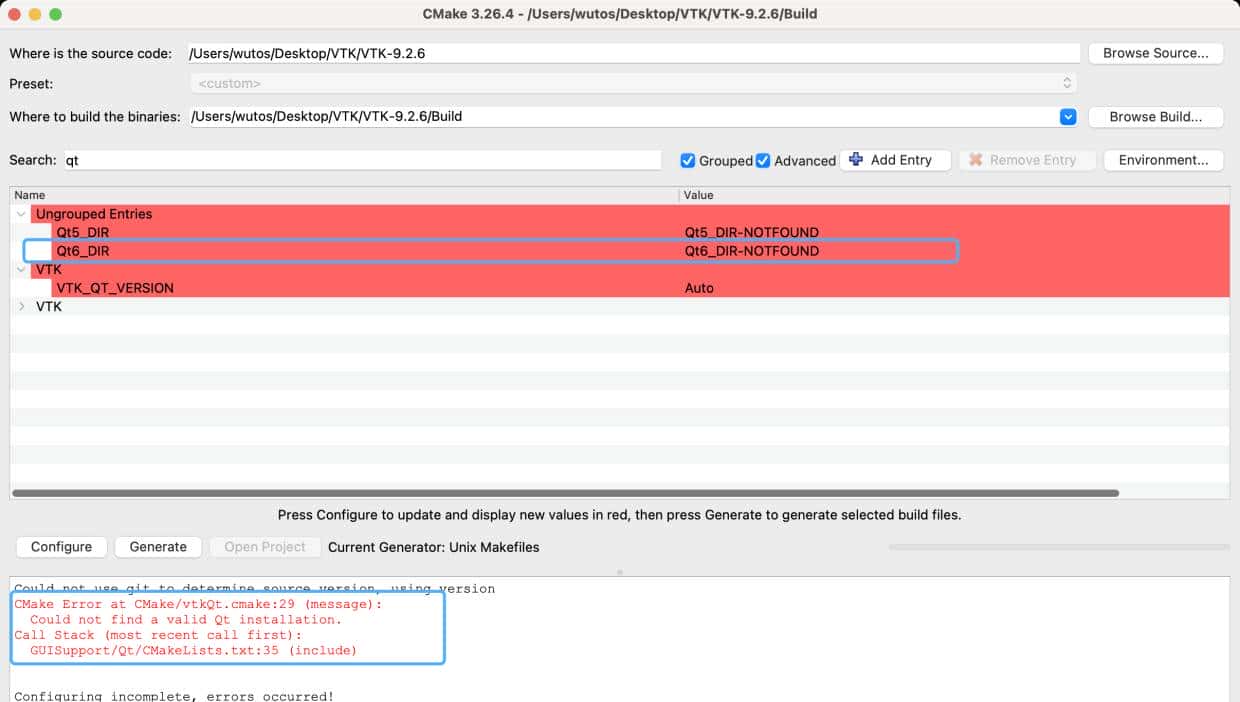The image size is (1240, 702).
Task: Click the yellow minimize window button
Action: pos(35,14)
